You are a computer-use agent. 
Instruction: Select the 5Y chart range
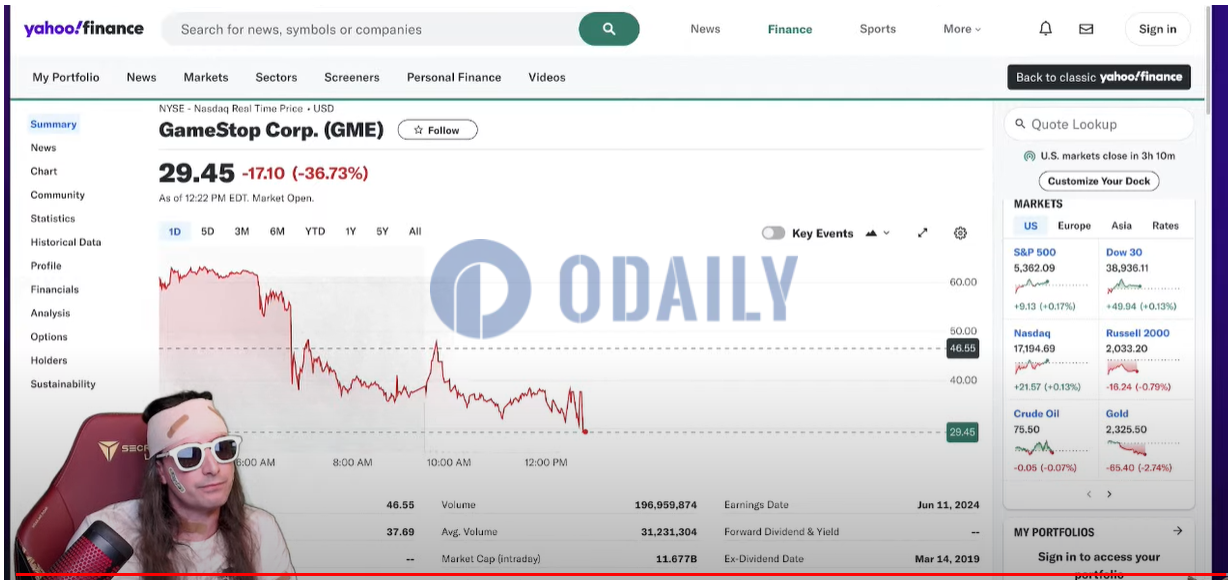[382, 231]
